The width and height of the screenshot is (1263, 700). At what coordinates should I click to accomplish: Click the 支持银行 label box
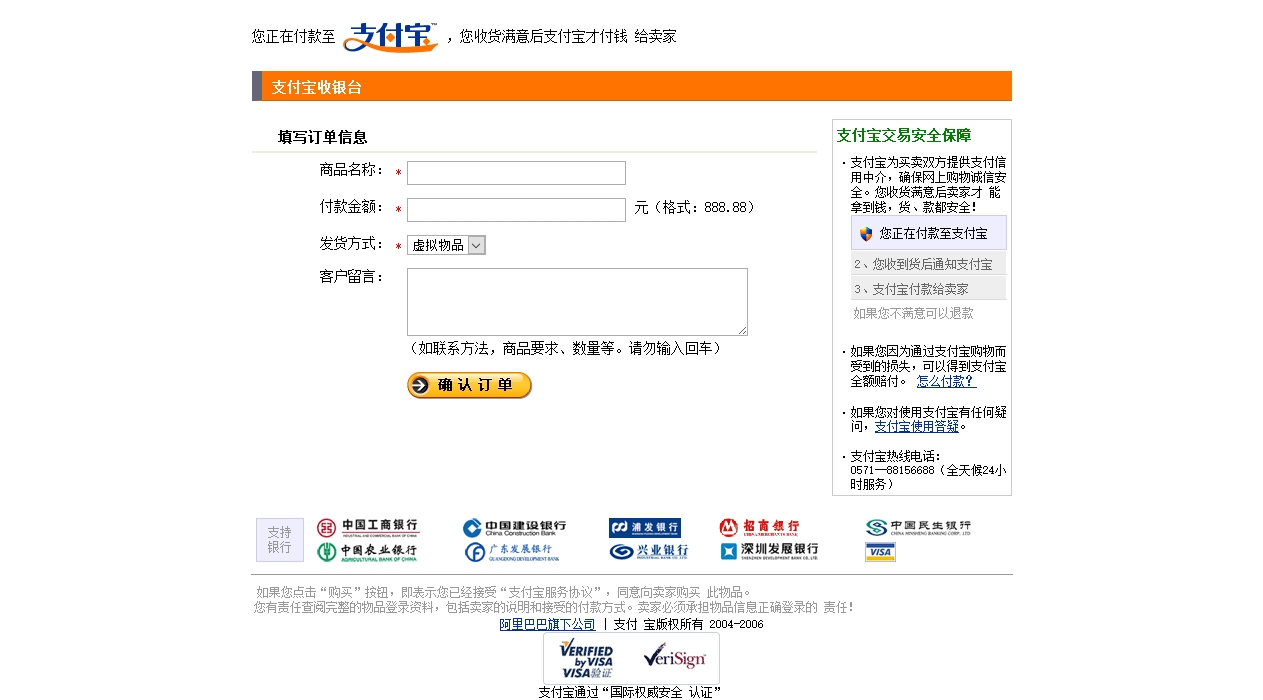[x=280, y=540]
